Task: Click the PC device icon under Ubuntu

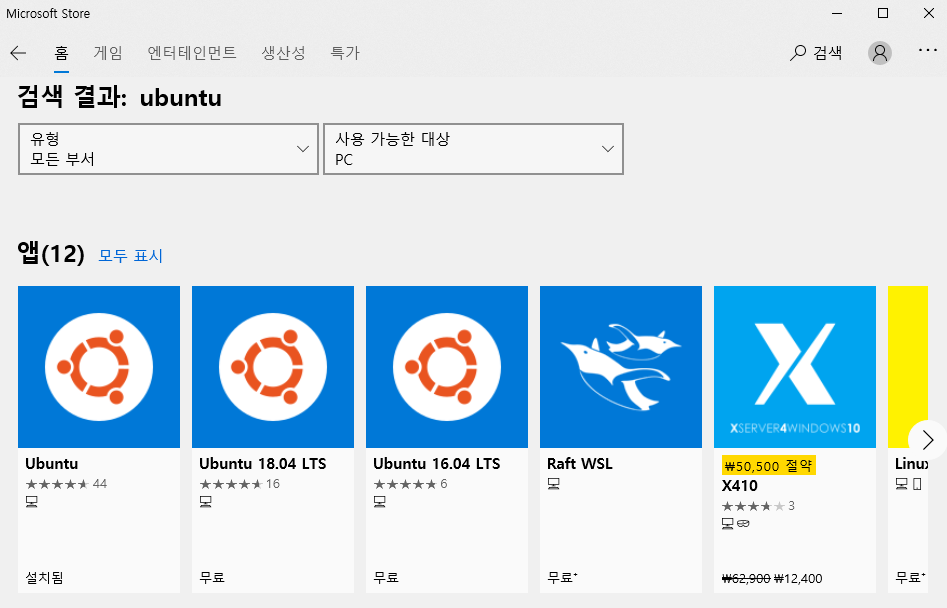Action: [32, 502]
